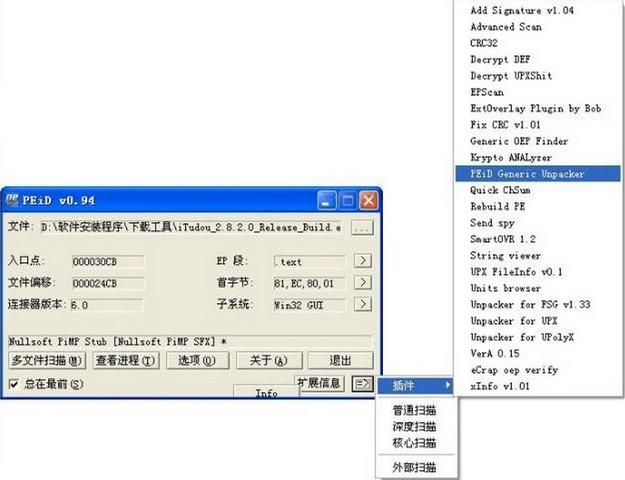Choose Krypto ANALyzer plugin
Image resolution: width=625 pixels, height=480 pixels.
[538, 157]
